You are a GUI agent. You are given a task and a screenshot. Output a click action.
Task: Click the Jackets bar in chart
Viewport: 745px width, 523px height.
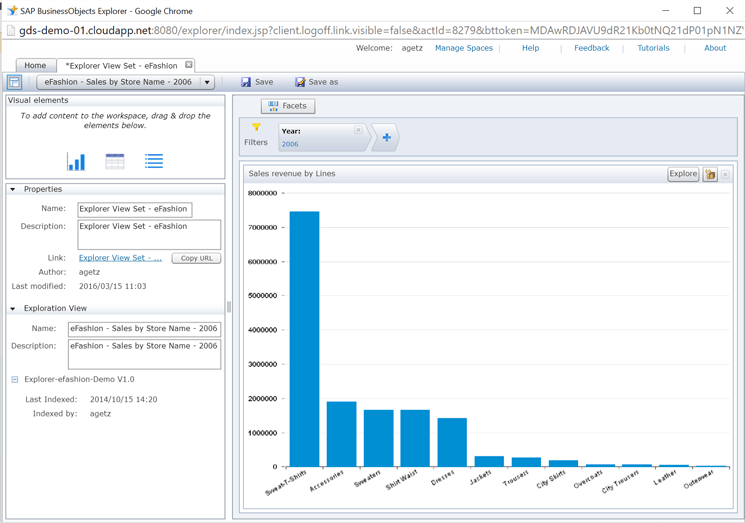[489, 461]
